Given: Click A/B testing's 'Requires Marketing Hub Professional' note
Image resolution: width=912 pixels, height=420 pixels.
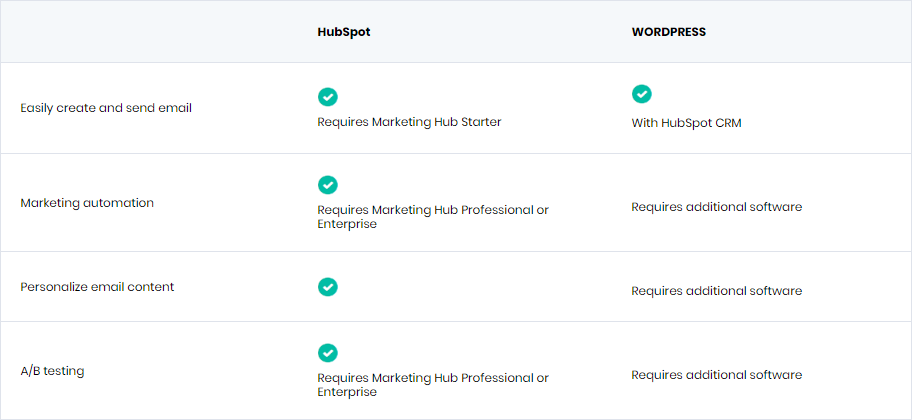Looking at the screenshot, I should (433, 385).
